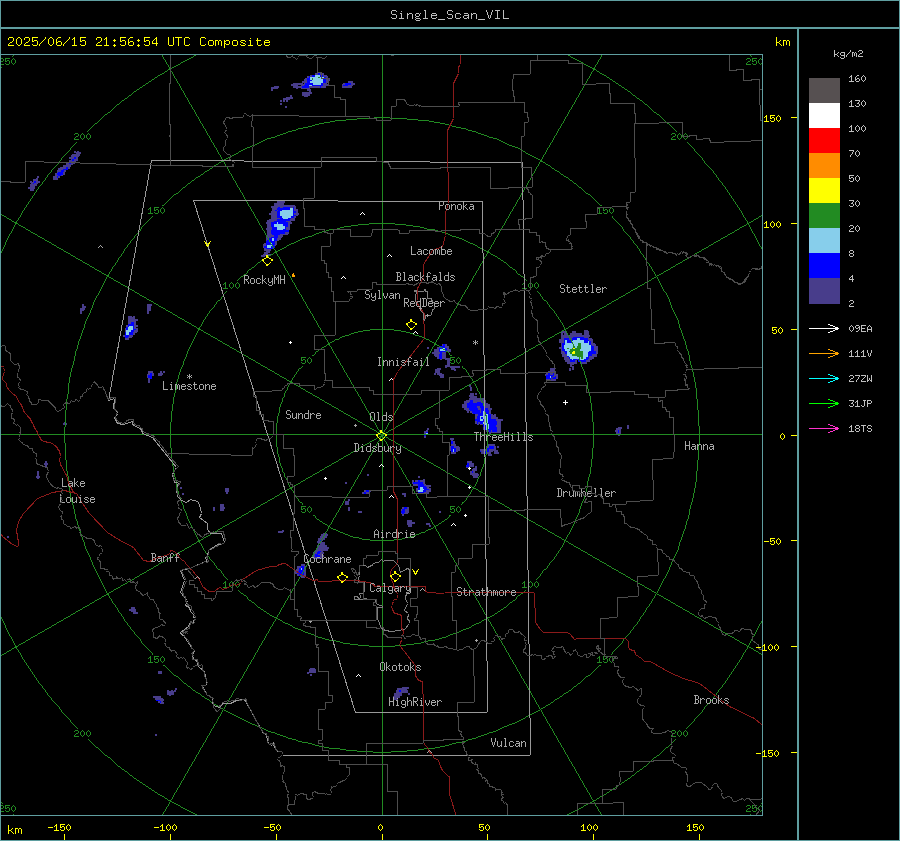
Task: Click the HighRiver label
Action: [x=415, y=702]
